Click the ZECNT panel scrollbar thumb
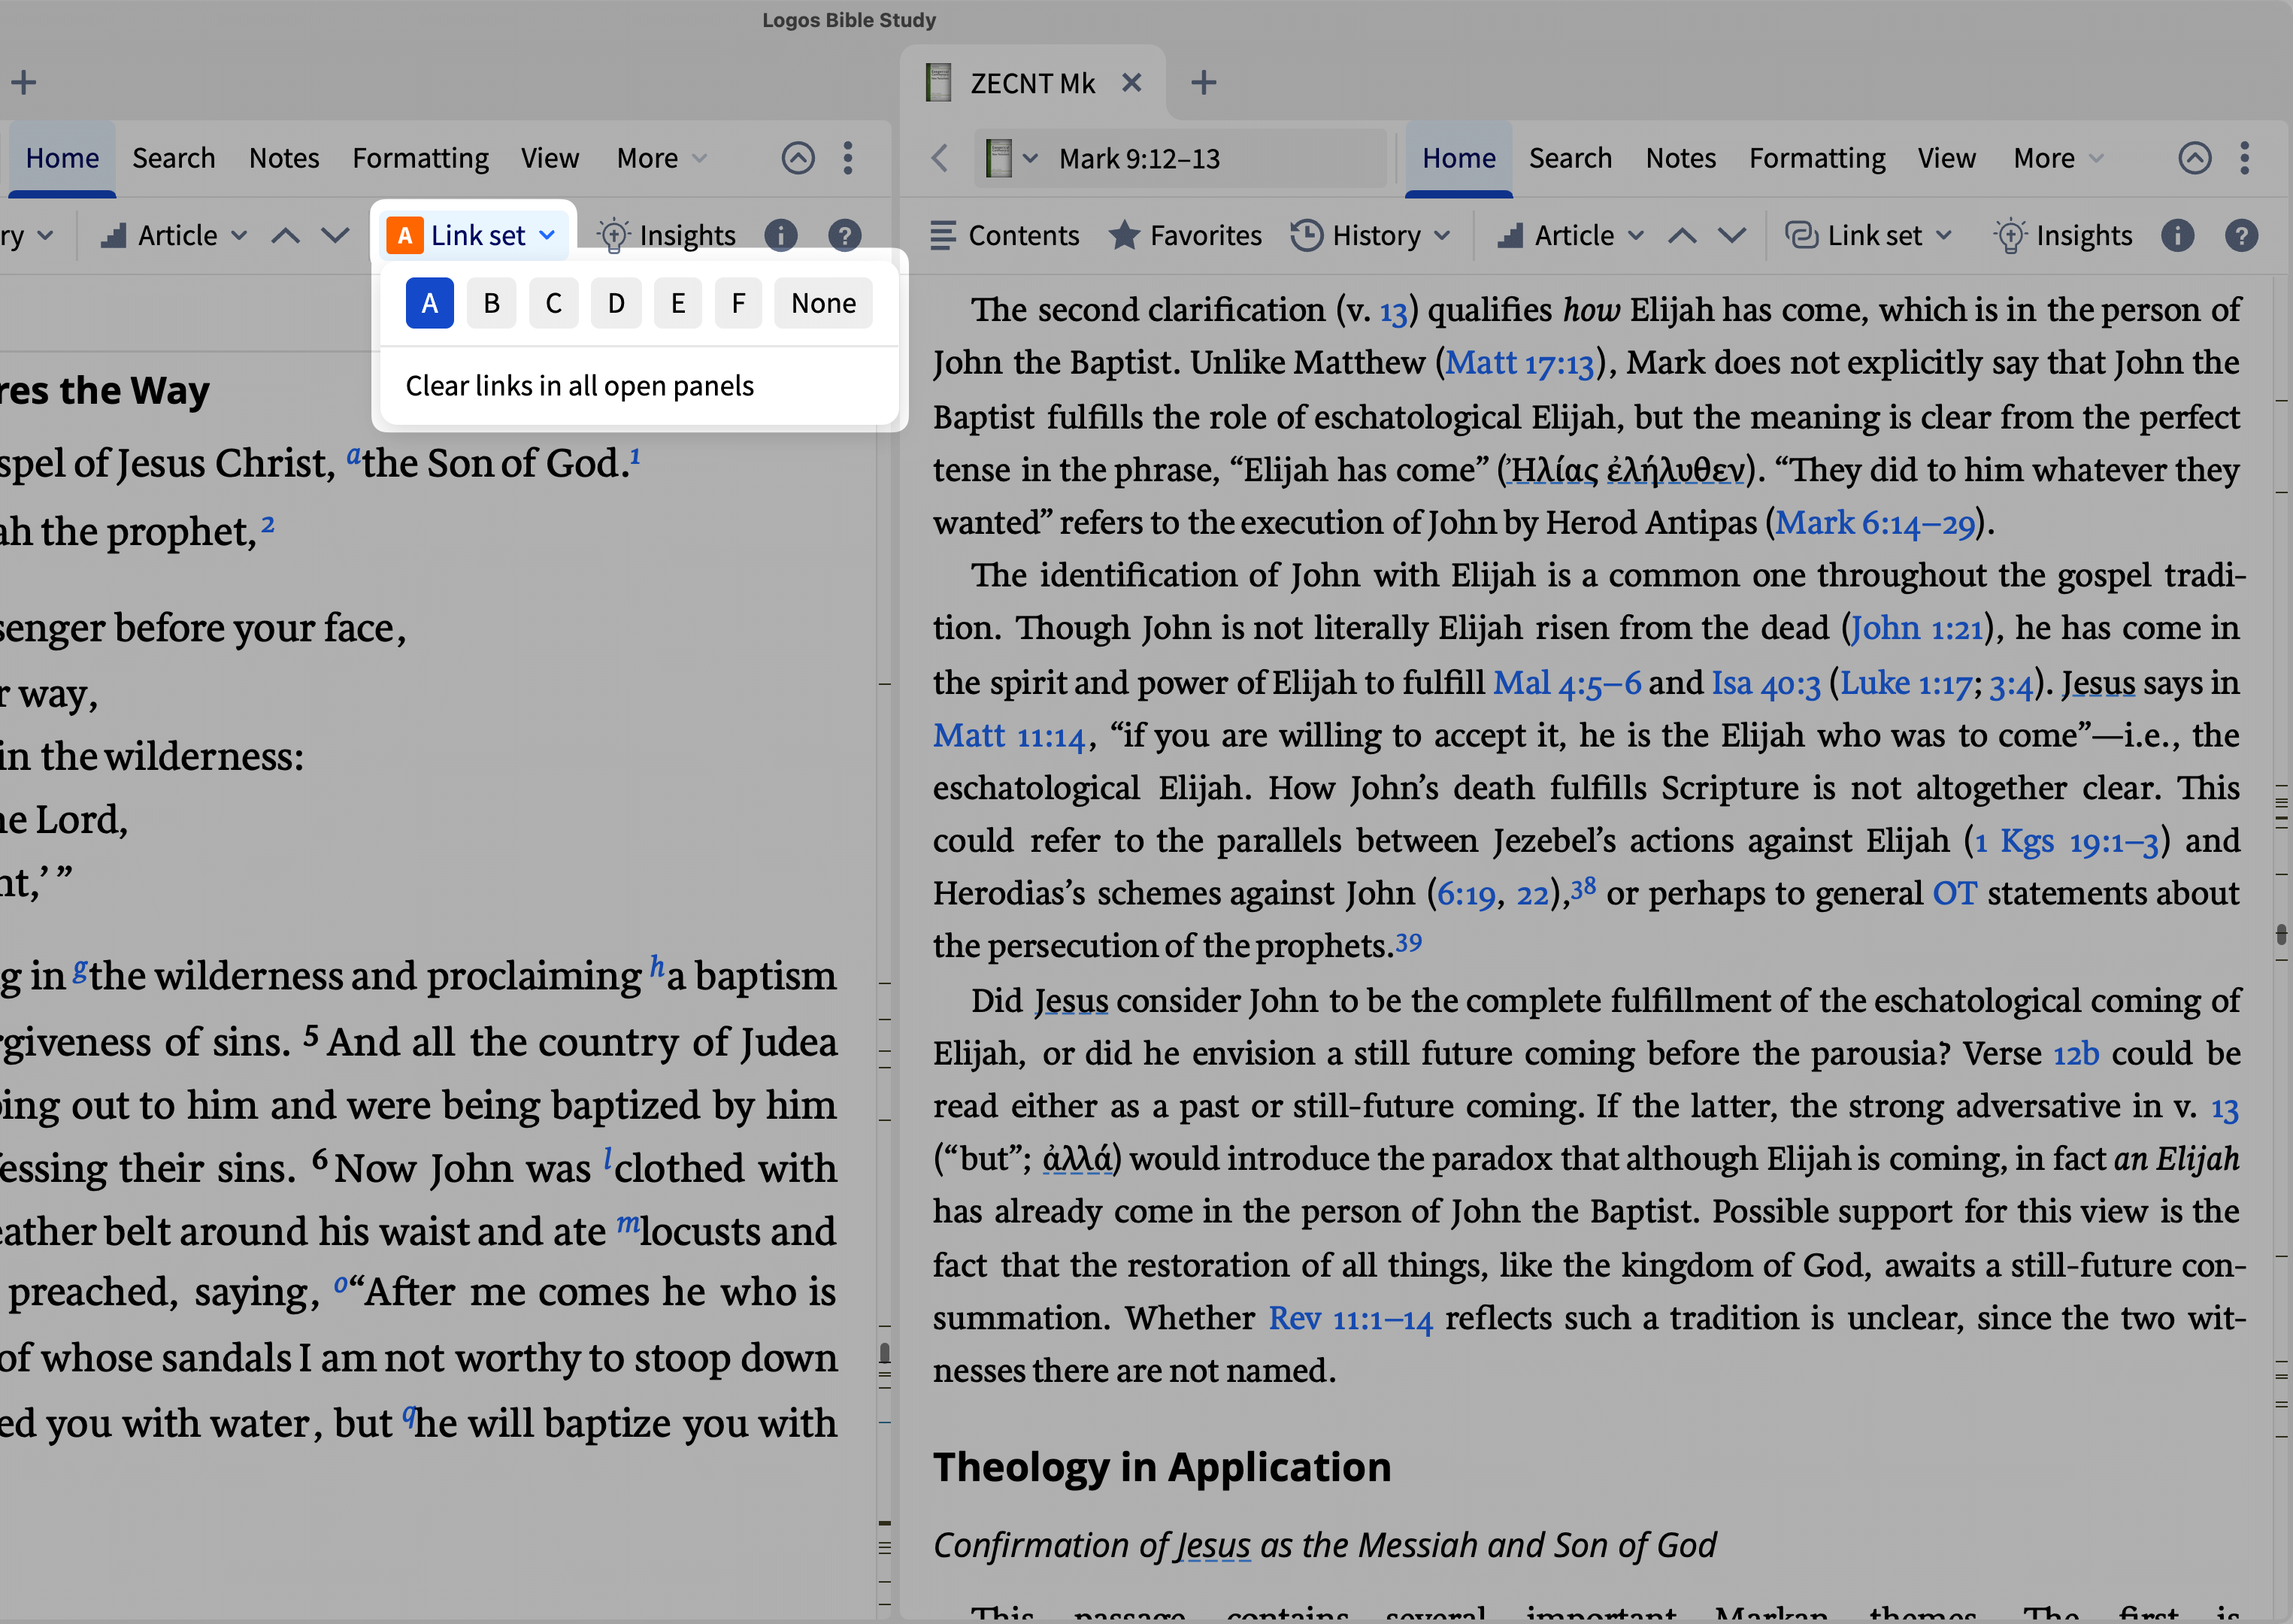The width and height of the screenshot is (2293, 1624). 2281,935
